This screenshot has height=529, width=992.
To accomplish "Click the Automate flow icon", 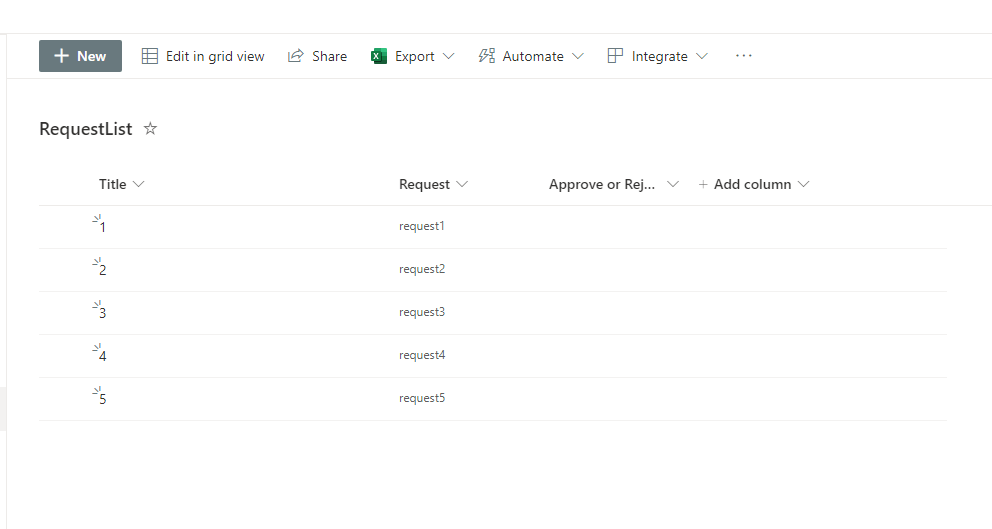I will click(487, 56).
